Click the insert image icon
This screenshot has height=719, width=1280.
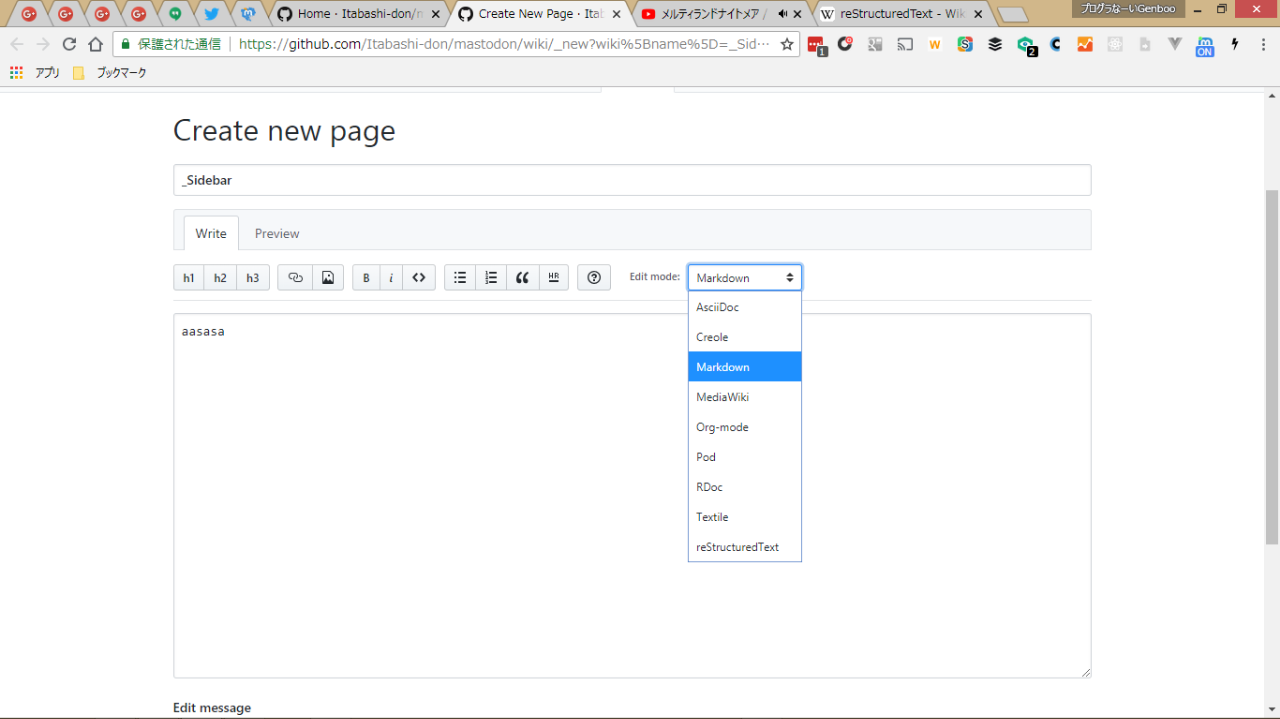click(328, 278)
